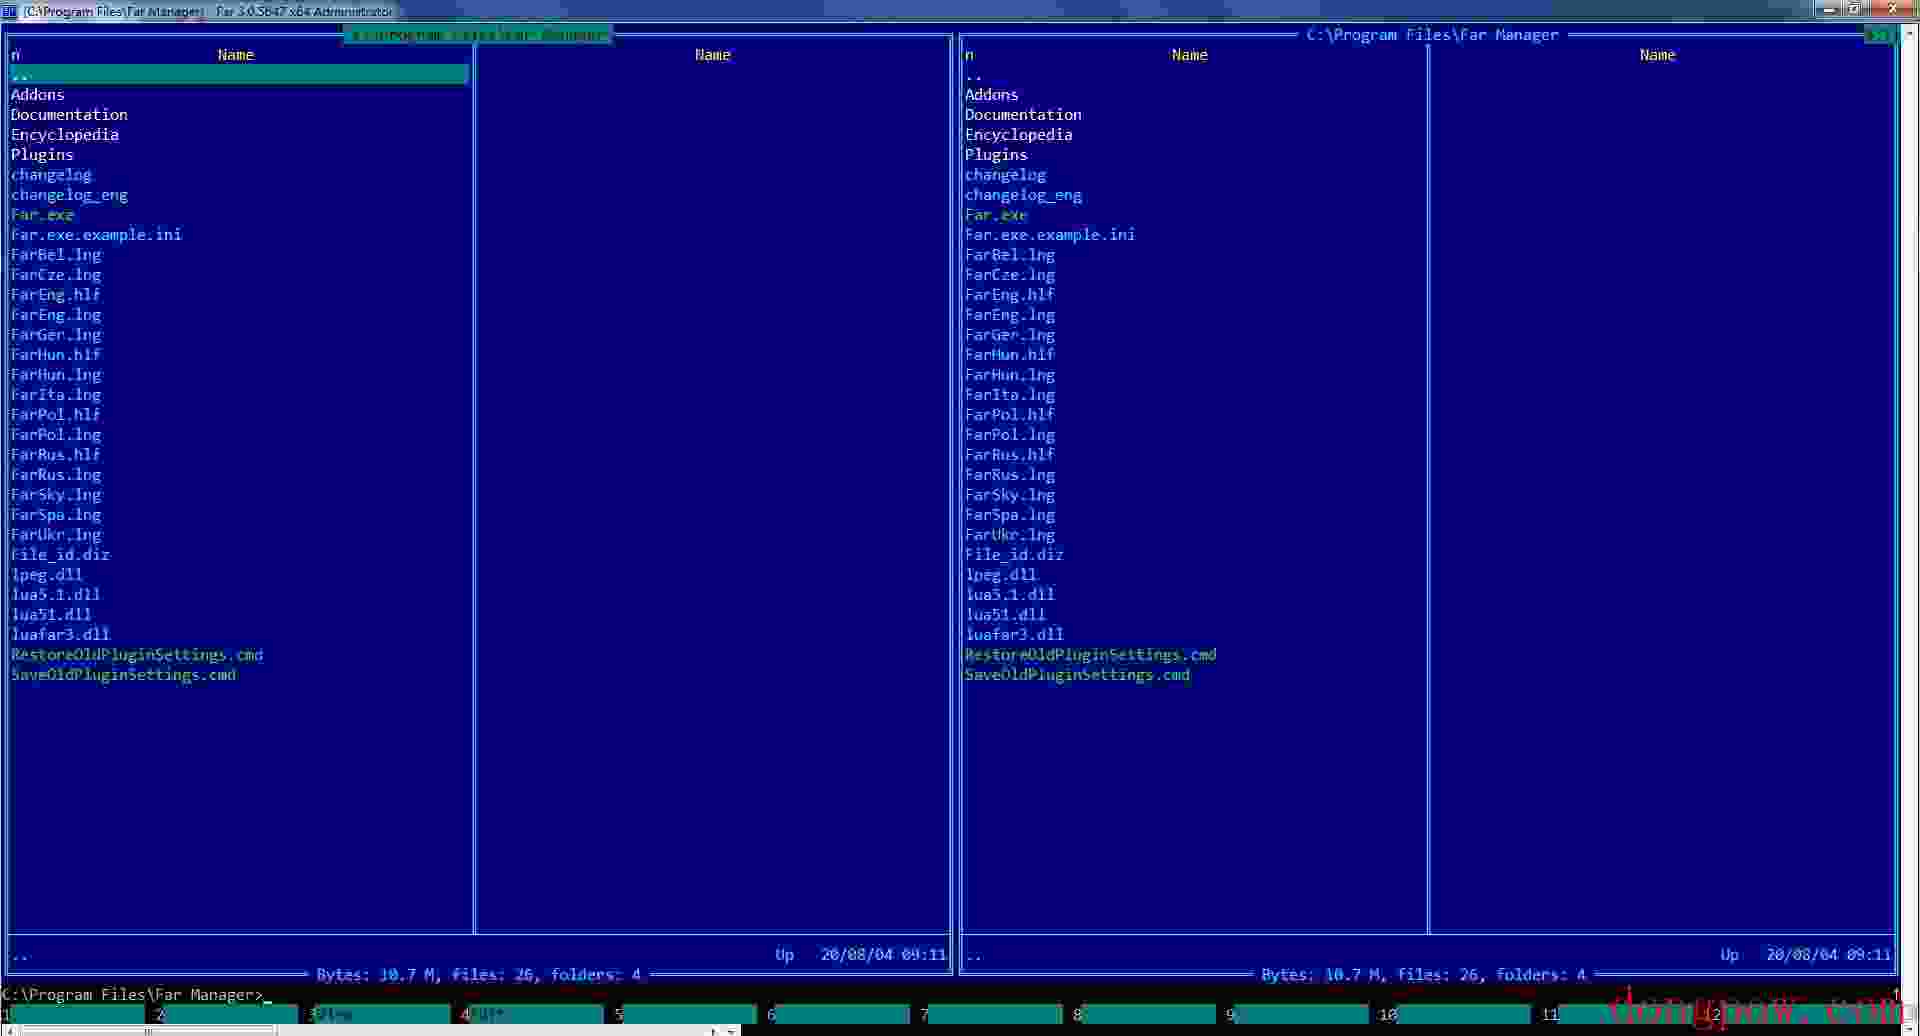This screenshot has width=1920, height=1036.
Task: Select Far.exe.example.ini in right panel
Action: coord(1050,235)
